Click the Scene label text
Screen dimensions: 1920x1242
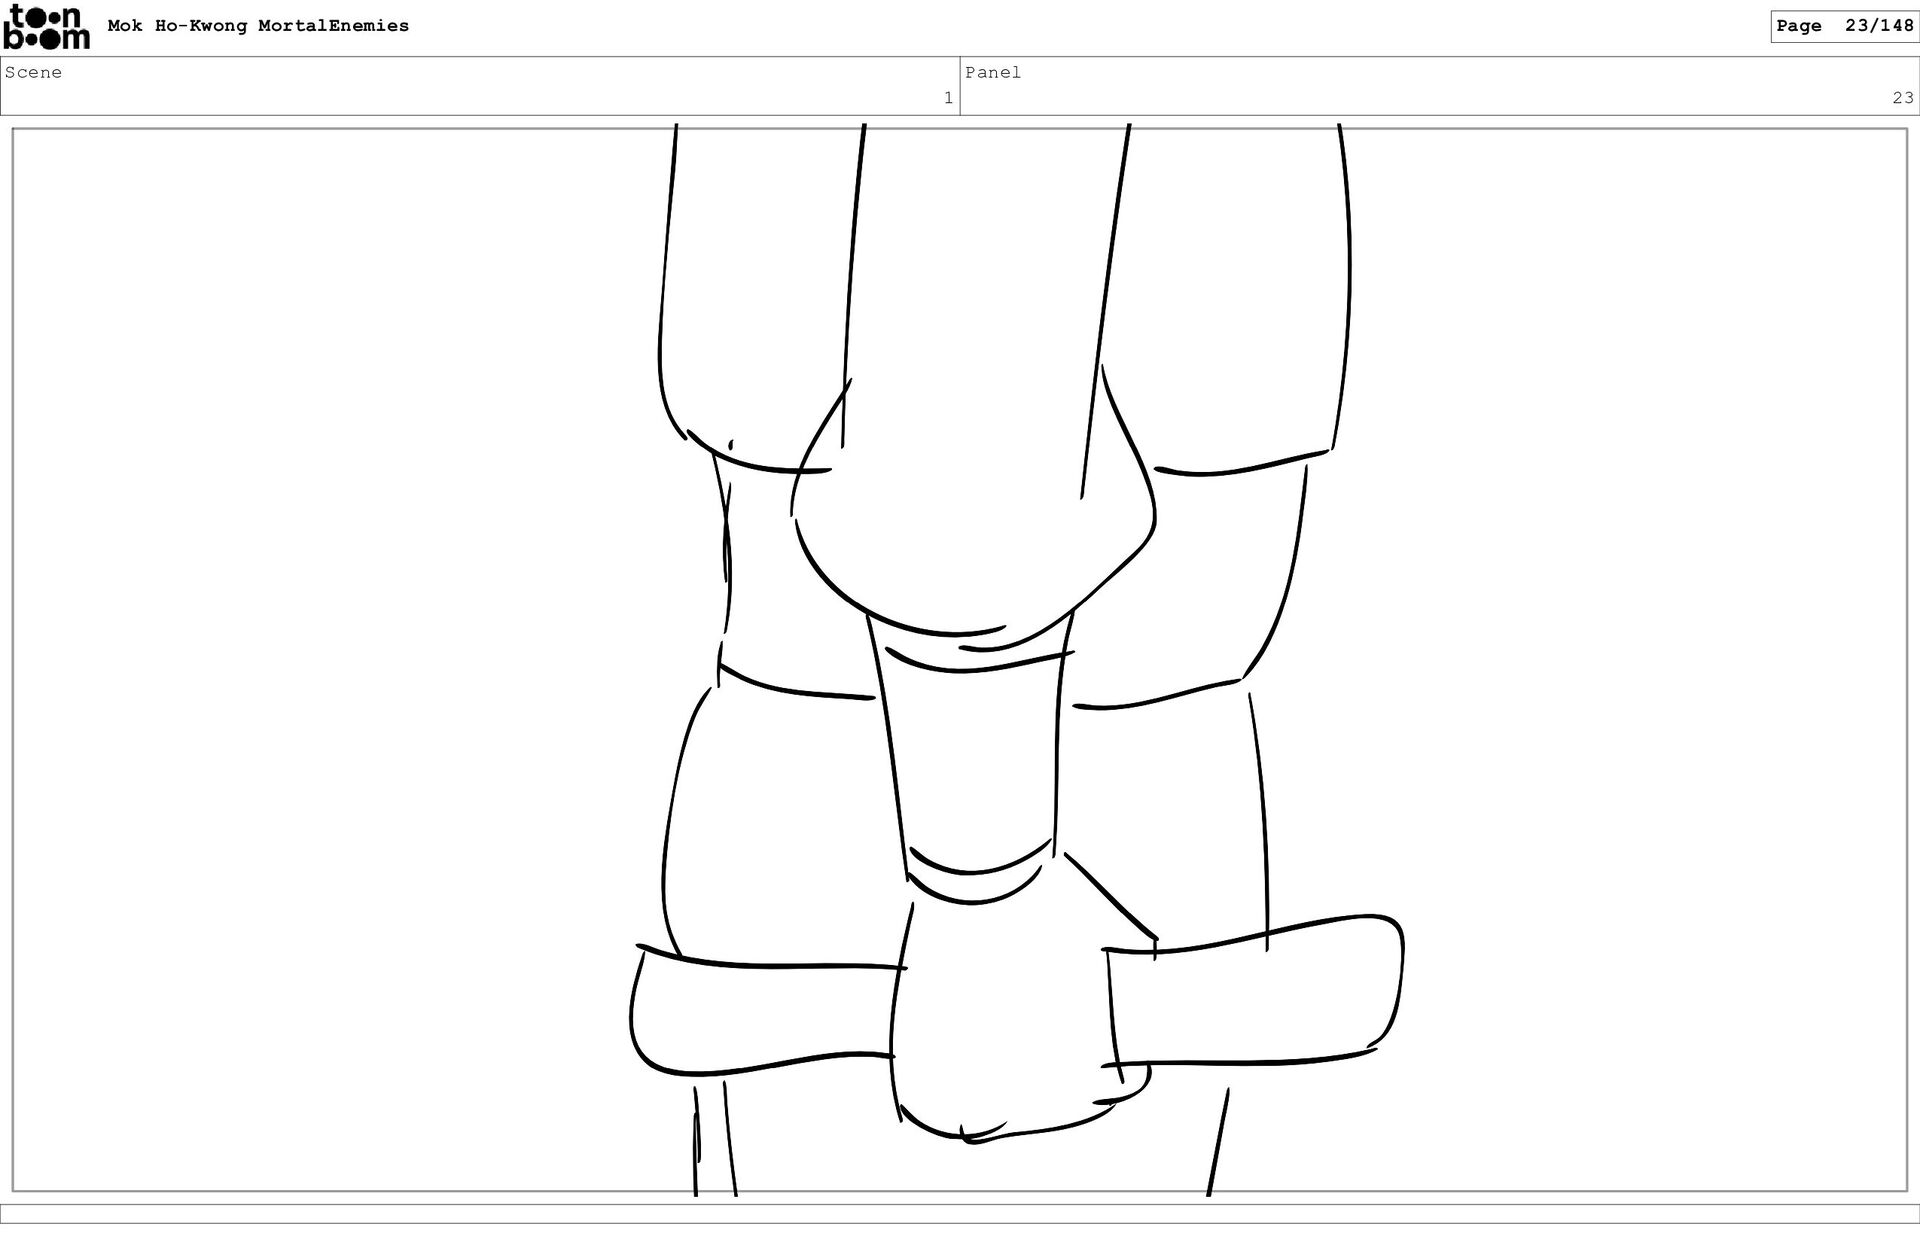coord(33,72)
